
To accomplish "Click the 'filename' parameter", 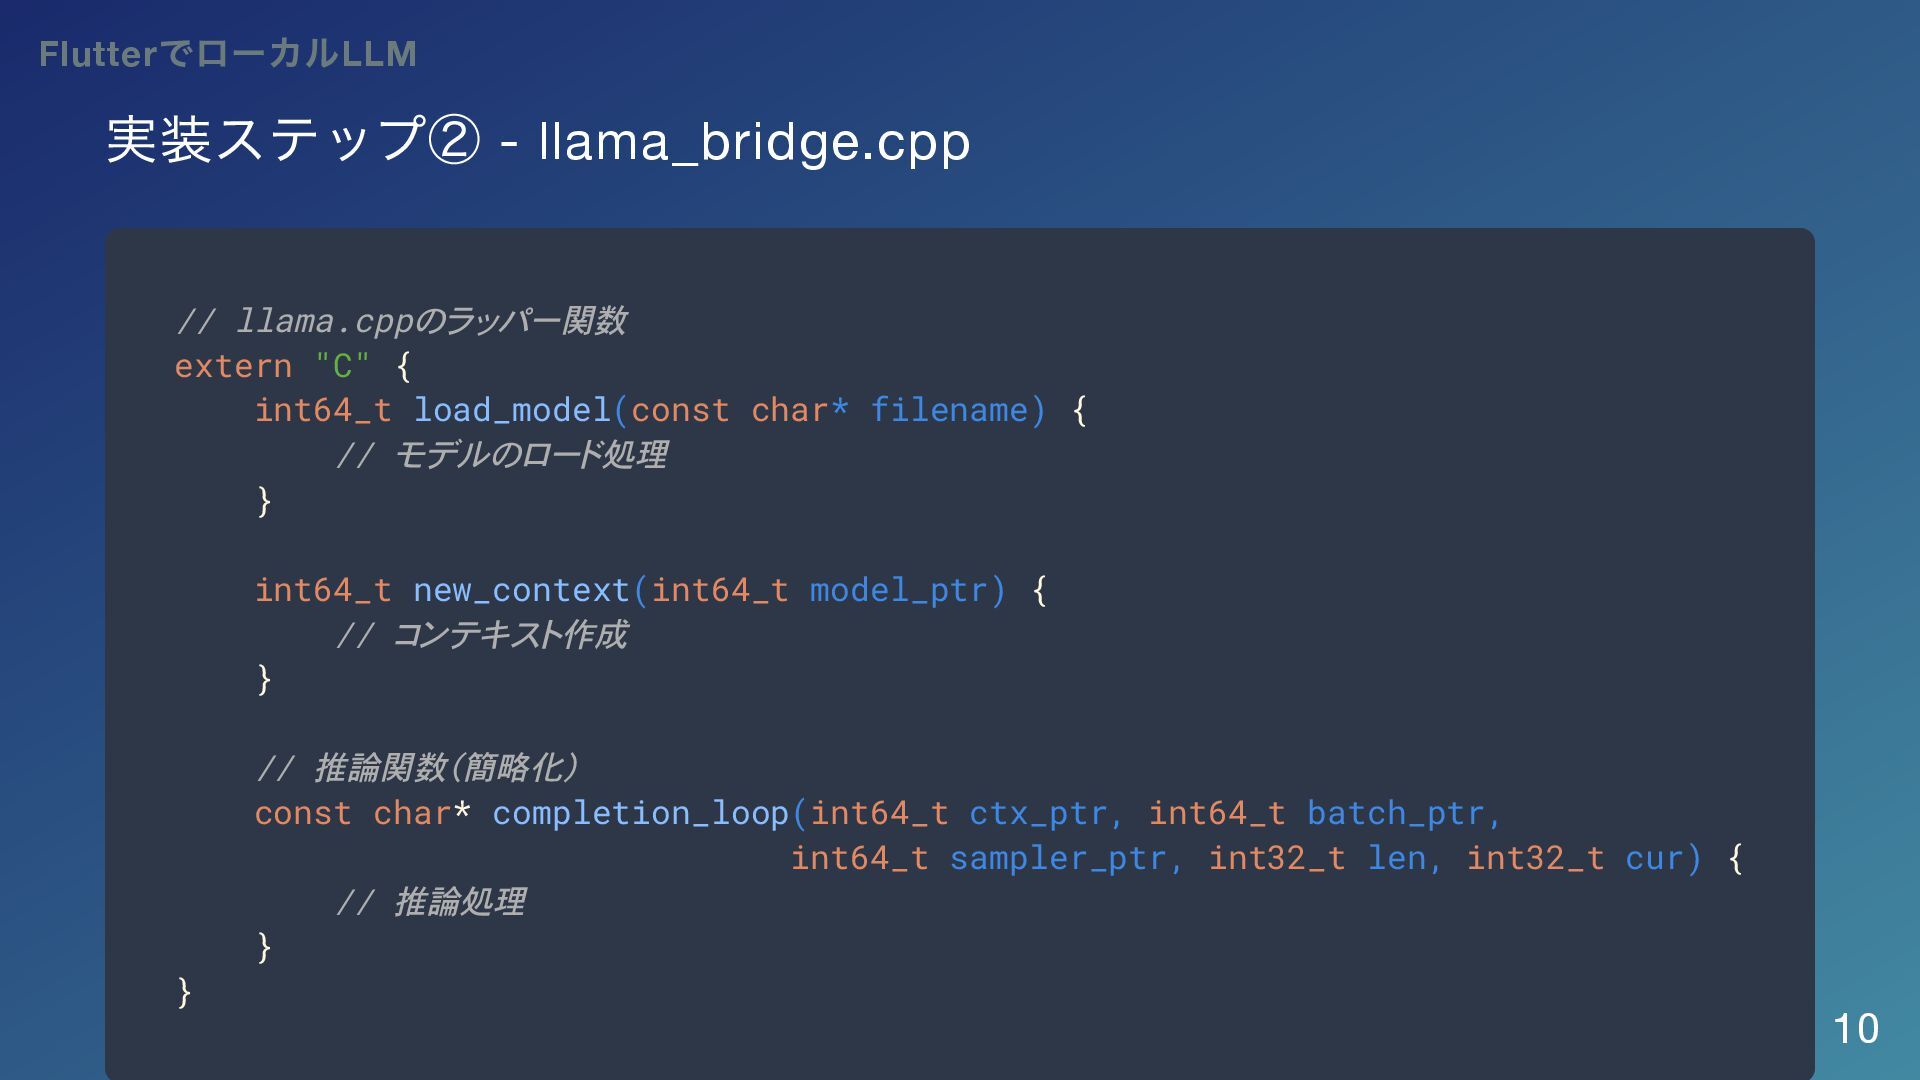I will [x=949, y=410].
